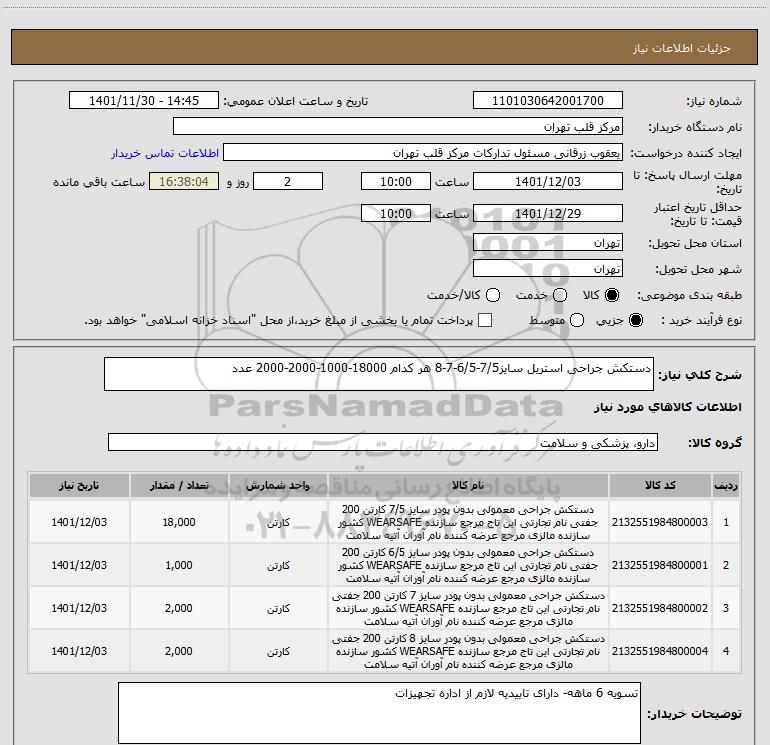Click the buyer name field مرکز قلب تهران
The height and width of the screenshot is (745, 770).
[398, 127]
